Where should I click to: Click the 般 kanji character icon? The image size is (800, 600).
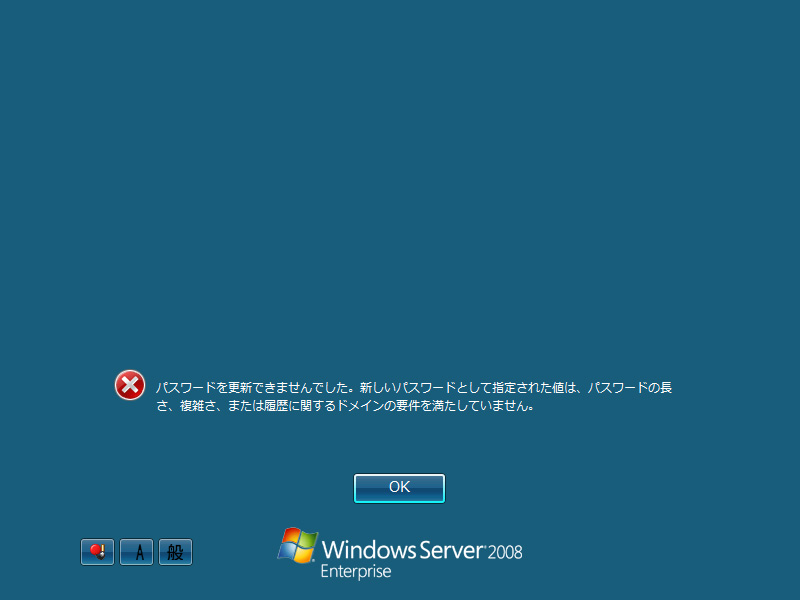[x=176, y=552]
